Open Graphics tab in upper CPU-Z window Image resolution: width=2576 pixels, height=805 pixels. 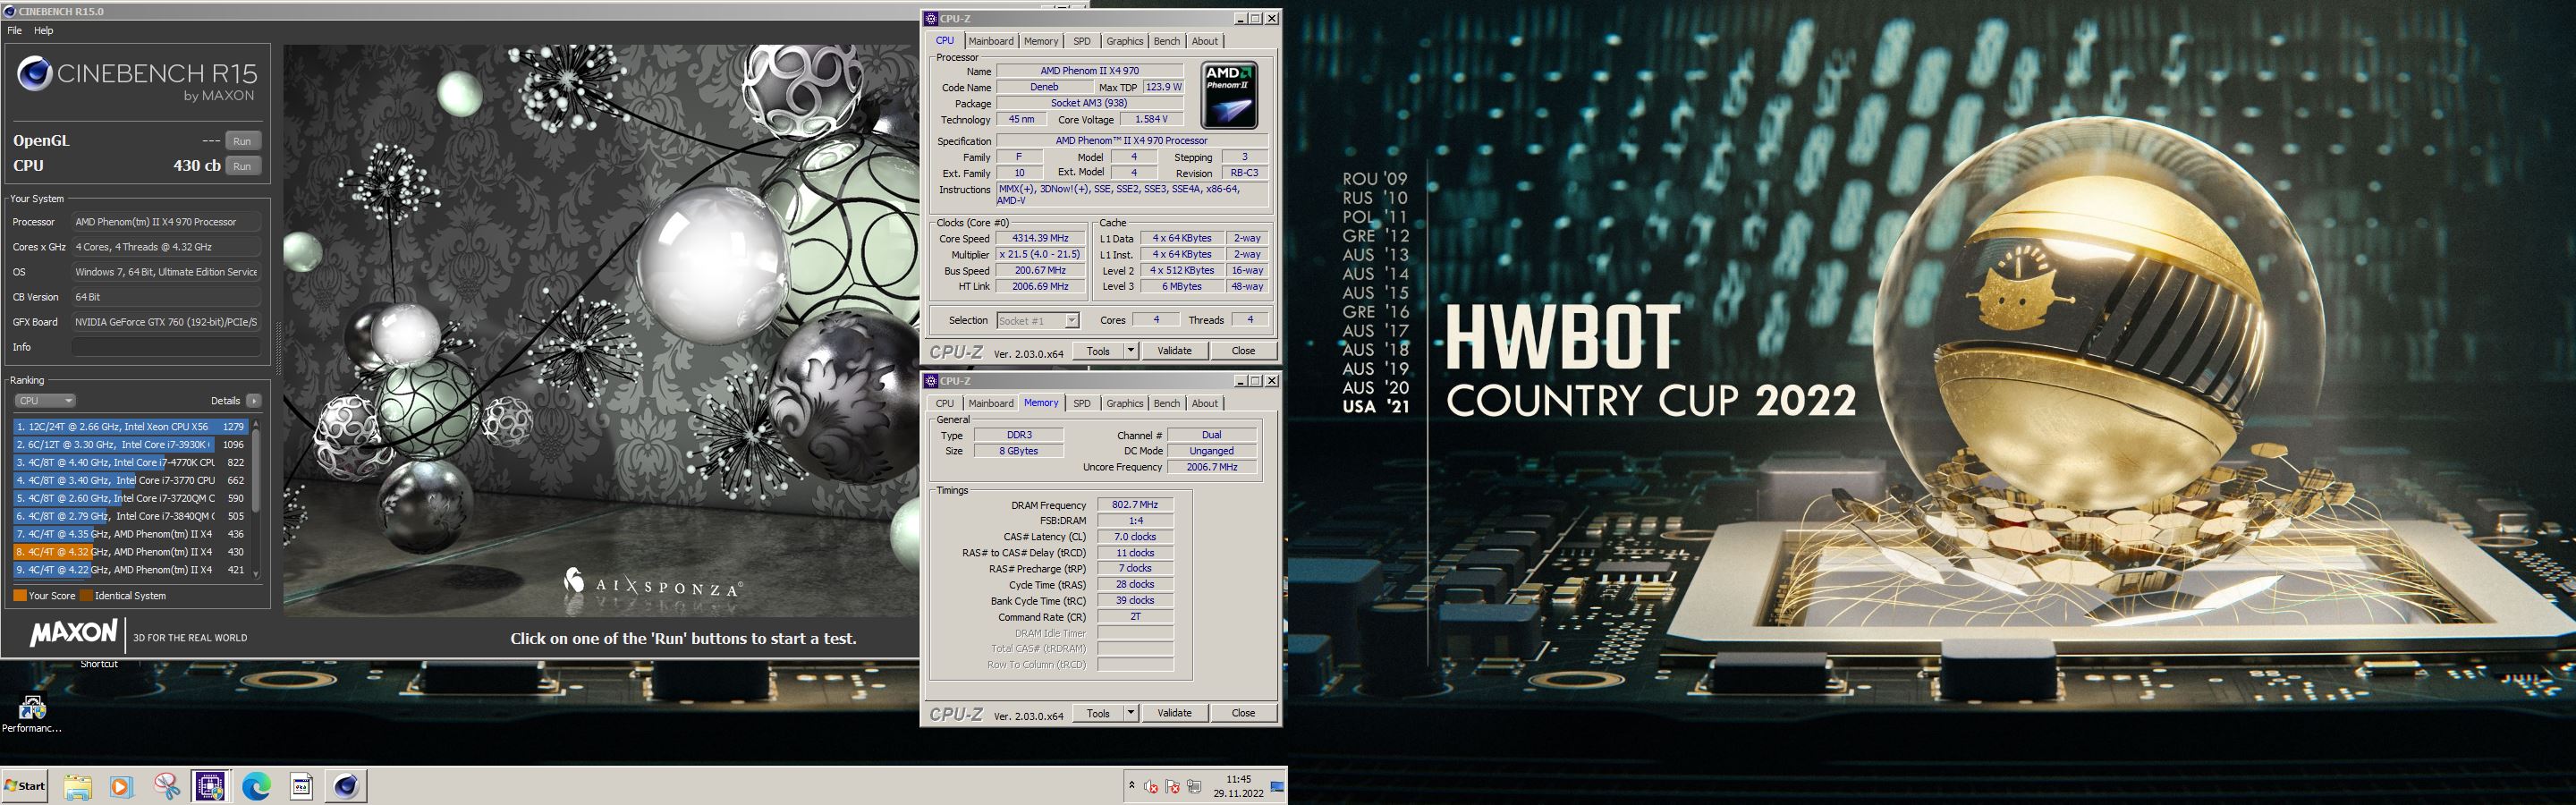click(x=1125, y=41)
